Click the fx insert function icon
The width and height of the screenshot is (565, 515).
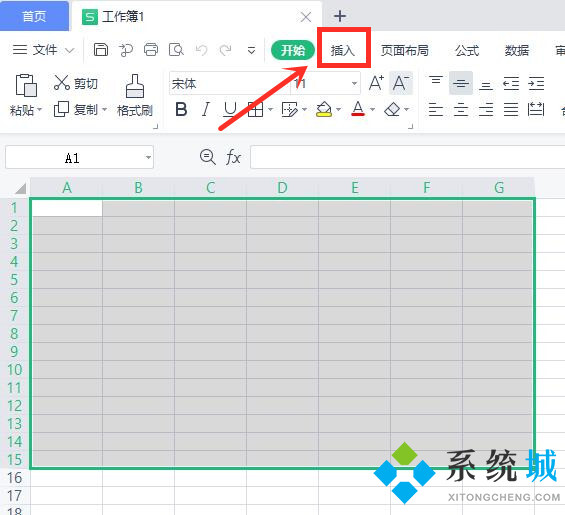point(233,157)
